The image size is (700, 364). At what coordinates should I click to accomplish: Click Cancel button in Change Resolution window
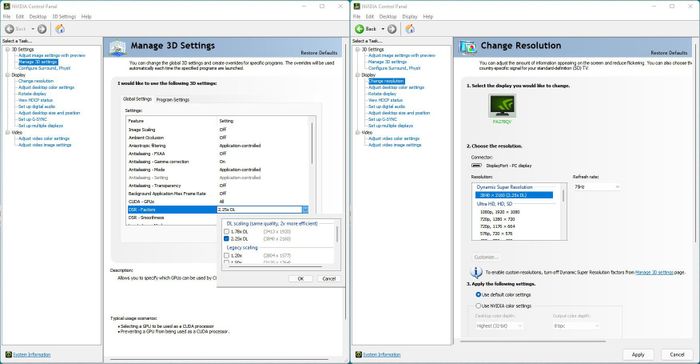[677, 355]
